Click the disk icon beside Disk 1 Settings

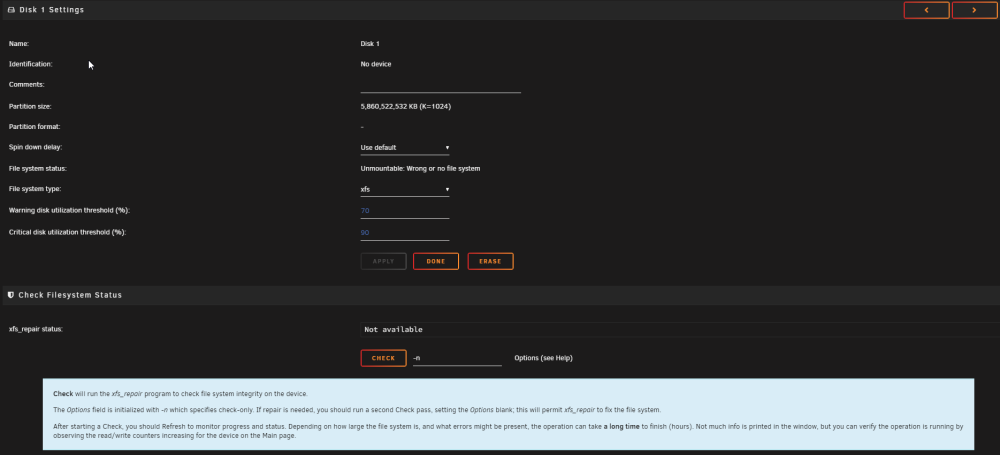pyautogui.click(x=11, y=10)
